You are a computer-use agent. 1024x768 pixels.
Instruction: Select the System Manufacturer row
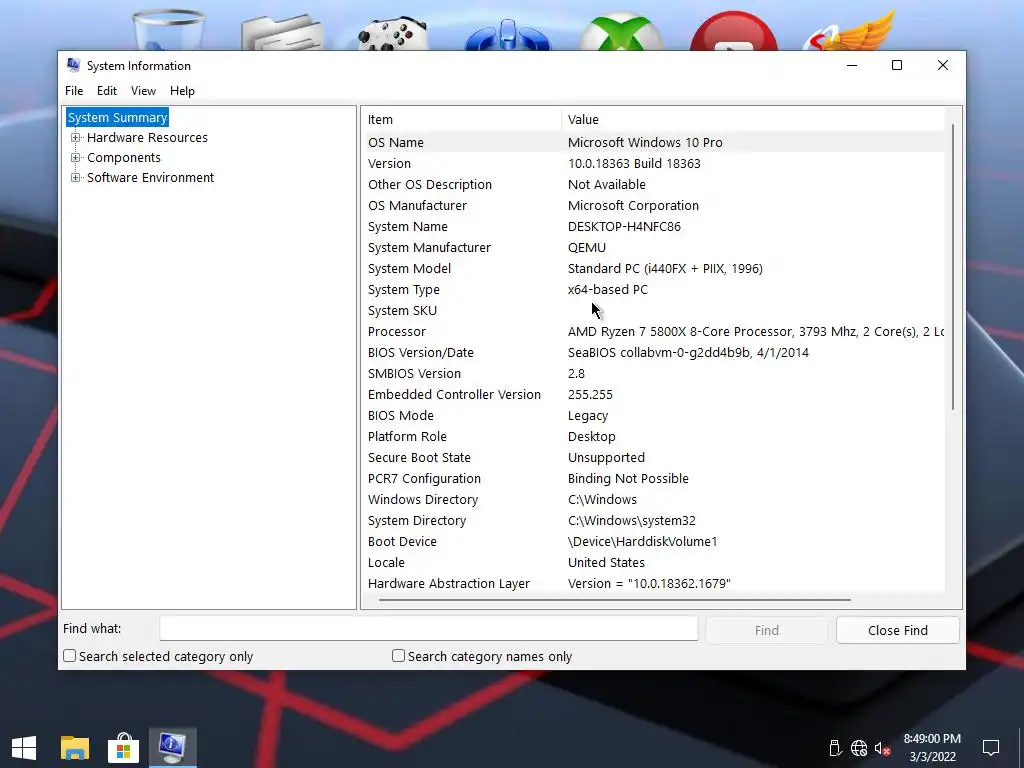[x=654, y=248]
